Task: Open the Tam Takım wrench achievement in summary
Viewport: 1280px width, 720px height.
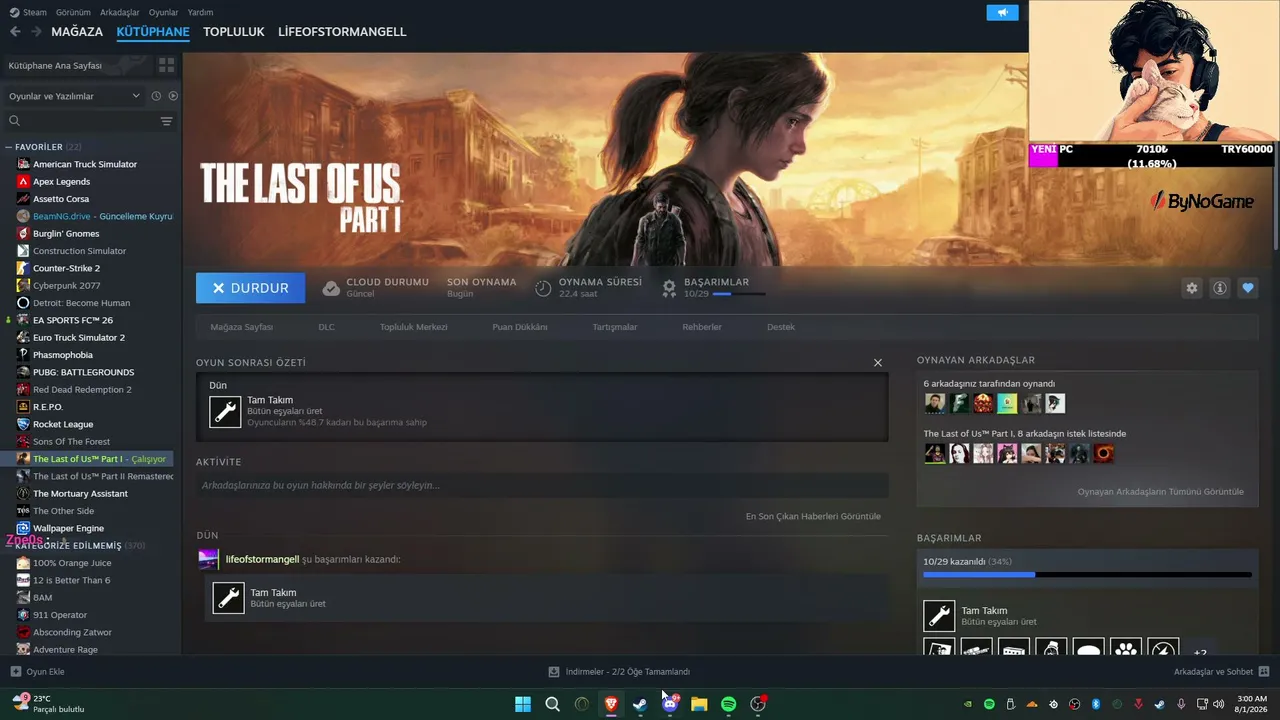Action: pyautogui.click(x=225, y=411)
